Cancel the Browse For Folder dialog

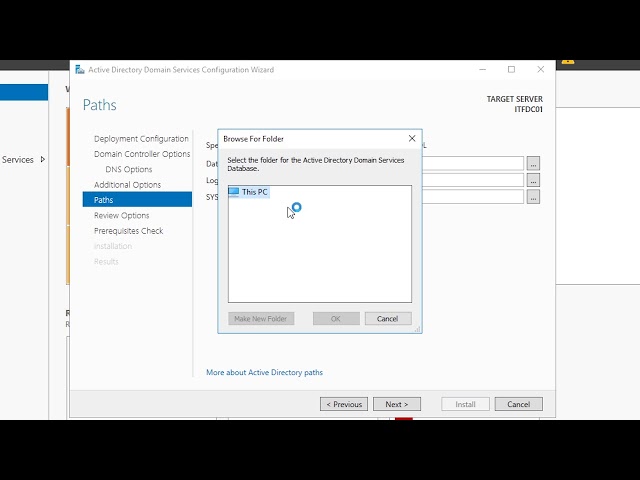388,319
